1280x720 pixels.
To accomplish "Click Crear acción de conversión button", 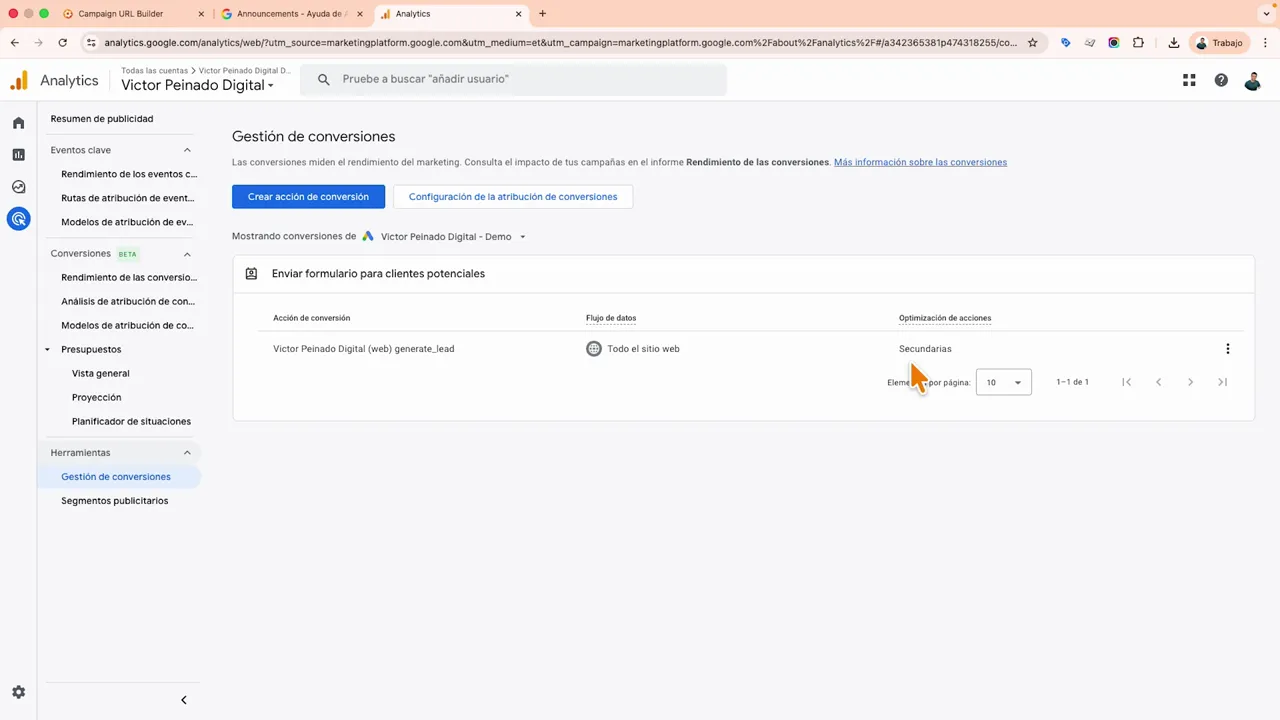I will [x=308, y=197].
